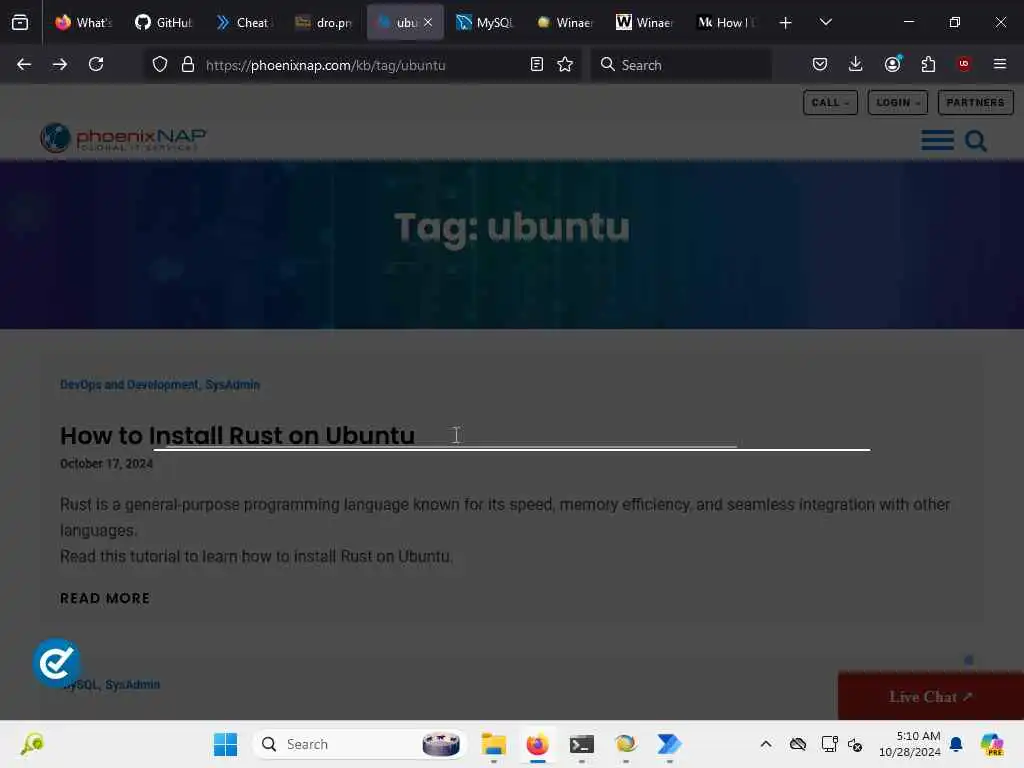Open Windows Start menu
Image resolution: width=1024 pixels, height=768 pixels.
pyautogui.click(x=226, y=744)
